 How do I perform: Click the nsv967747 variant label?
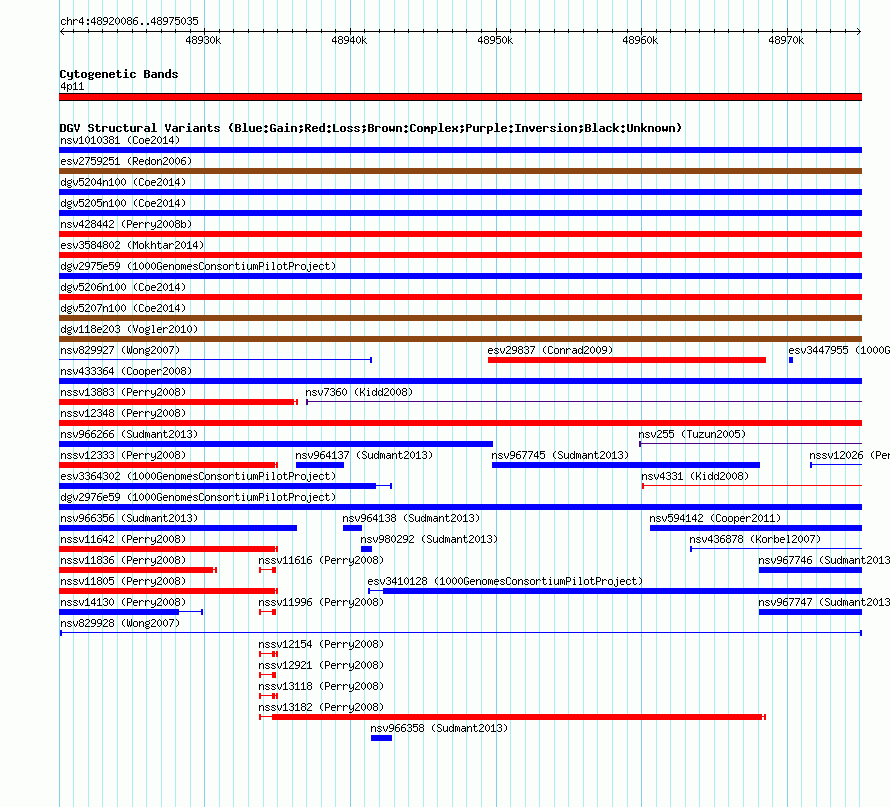[824, 602]
